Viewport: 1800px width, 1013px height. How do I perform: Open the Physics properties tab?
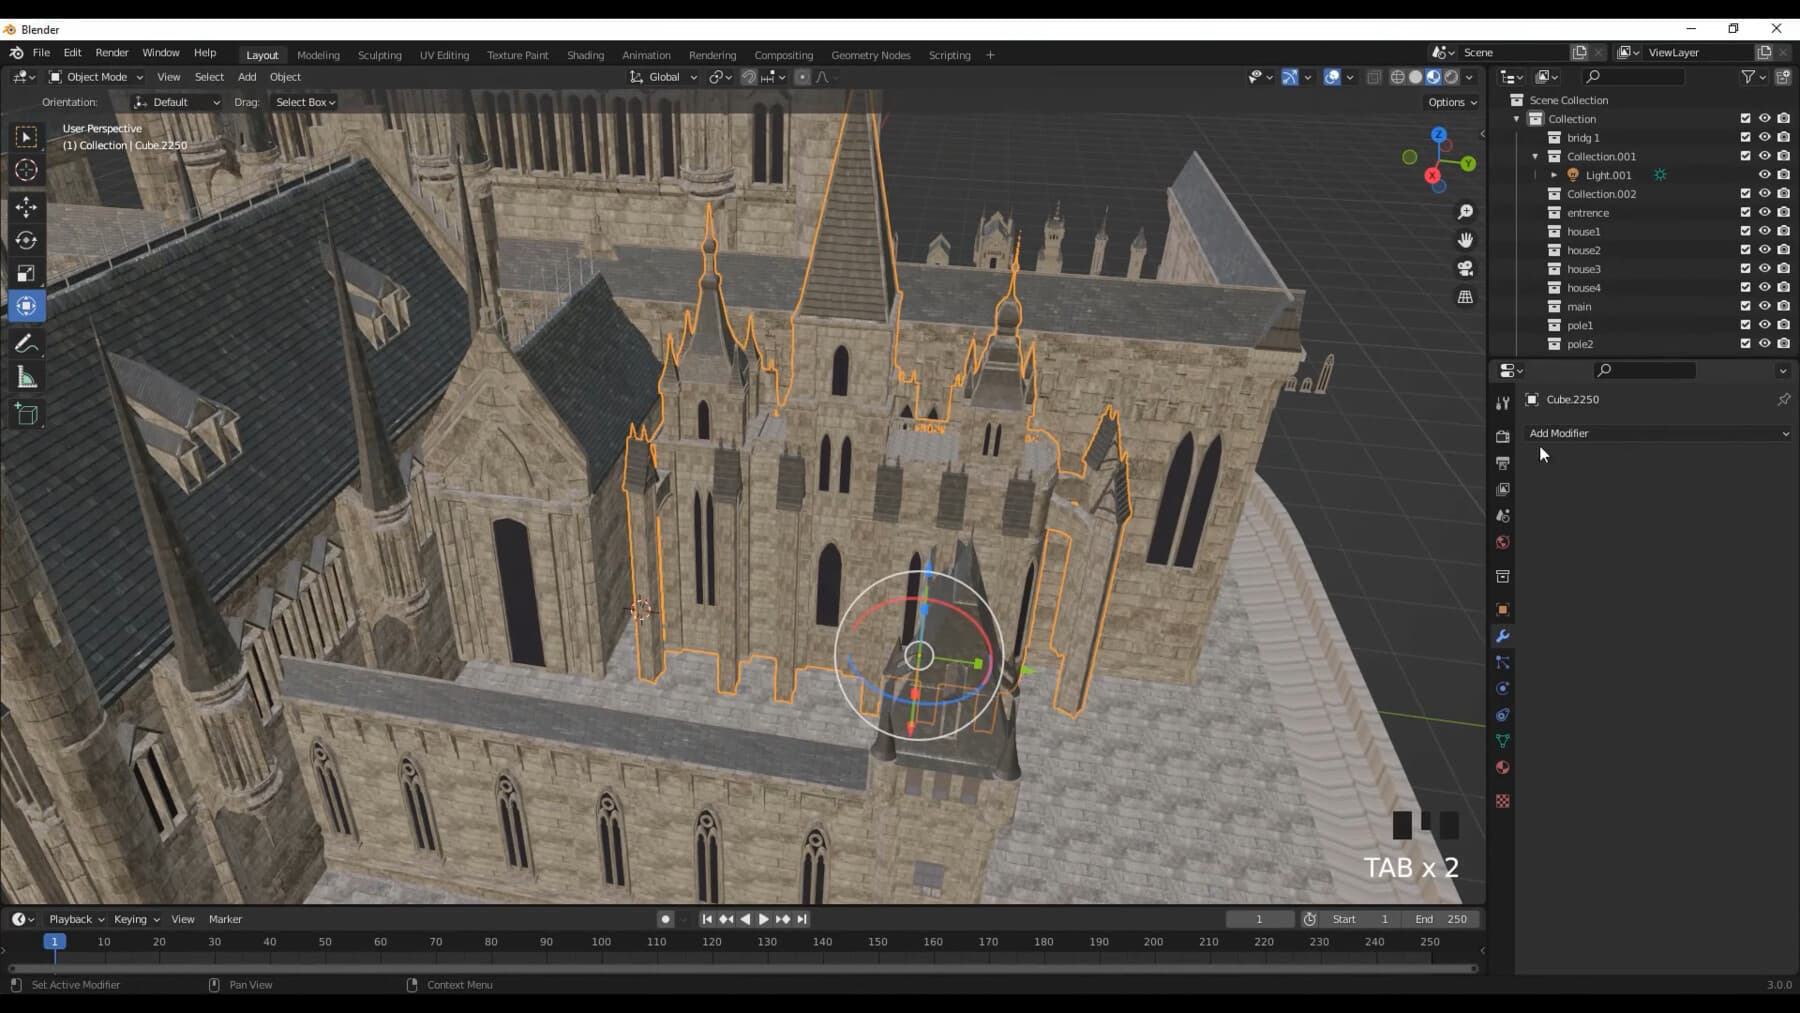1502,688
